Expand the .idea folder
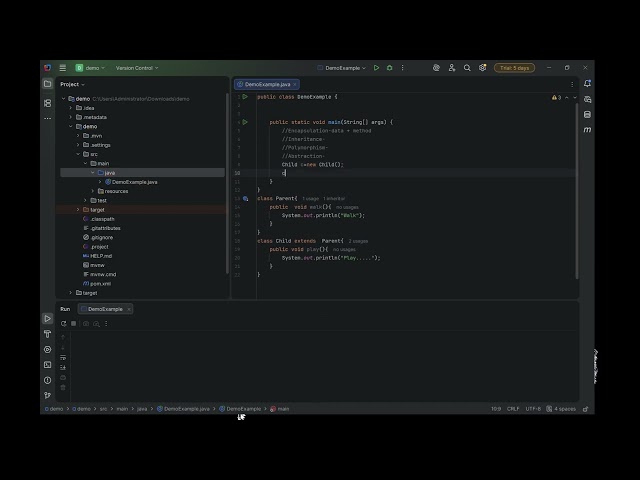 point(71,108)
